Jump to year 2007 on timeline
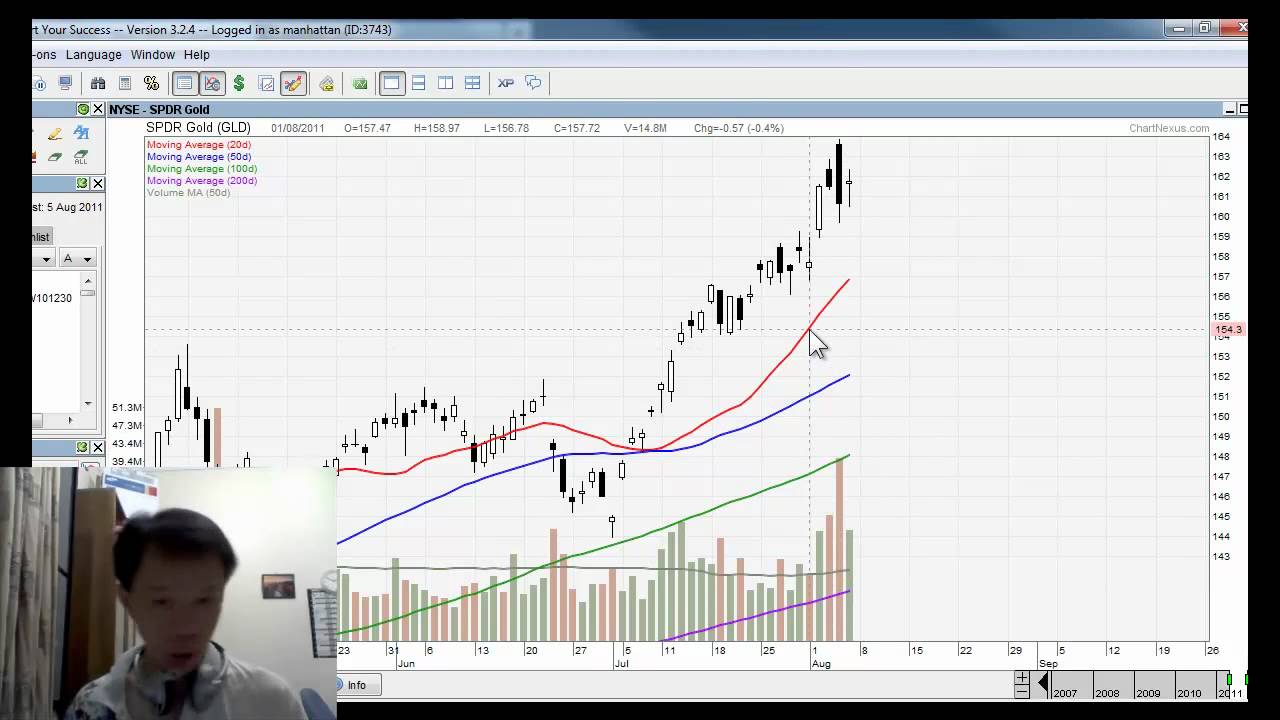 1065,693
